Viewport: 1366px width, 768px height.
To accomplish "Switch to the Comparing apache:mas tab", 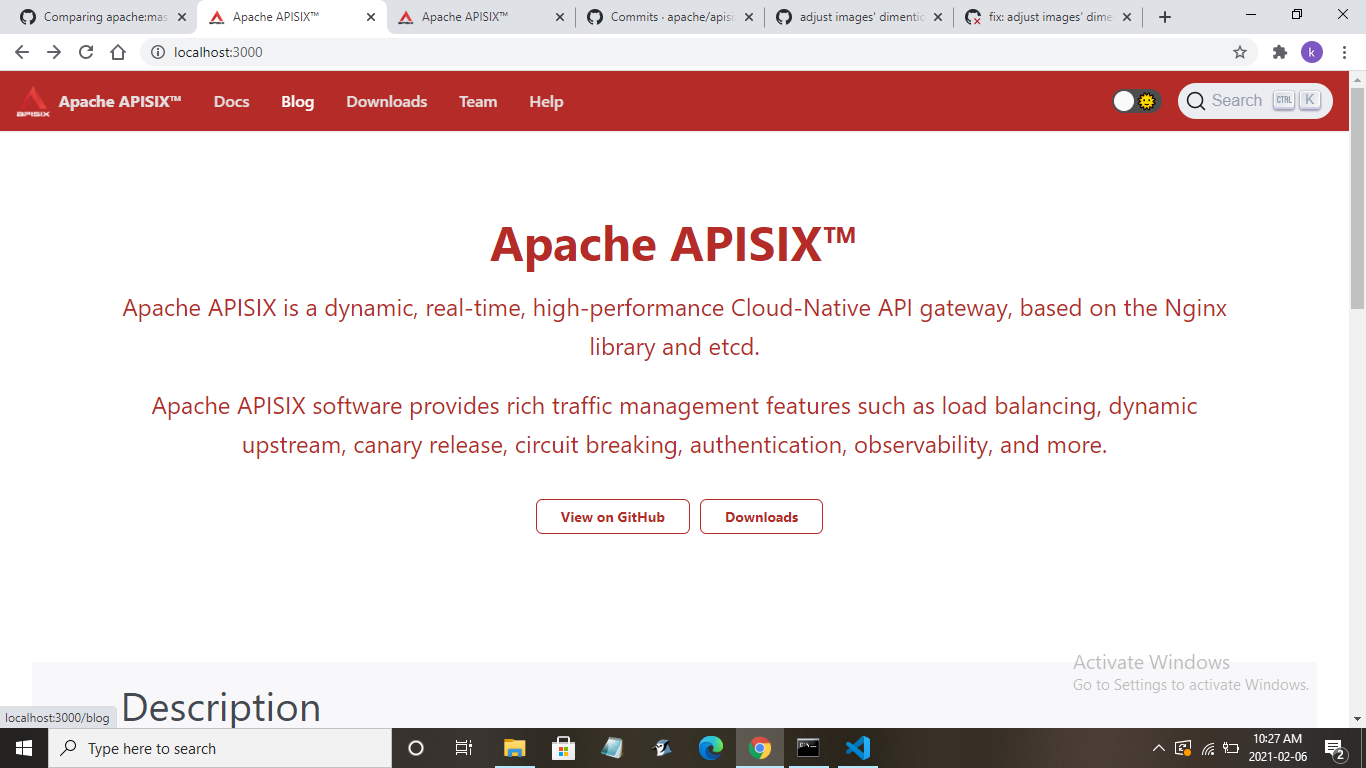I will (105, 17).
